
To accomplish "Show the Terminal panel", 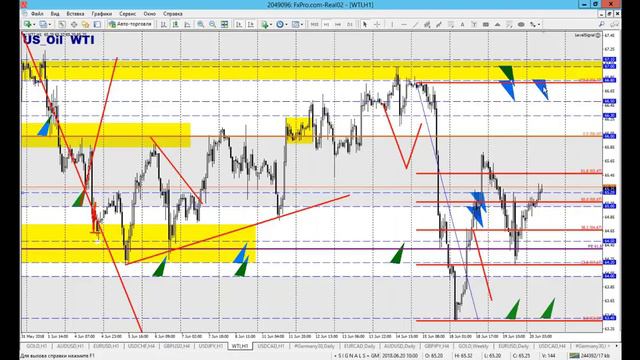I will 97,24.
